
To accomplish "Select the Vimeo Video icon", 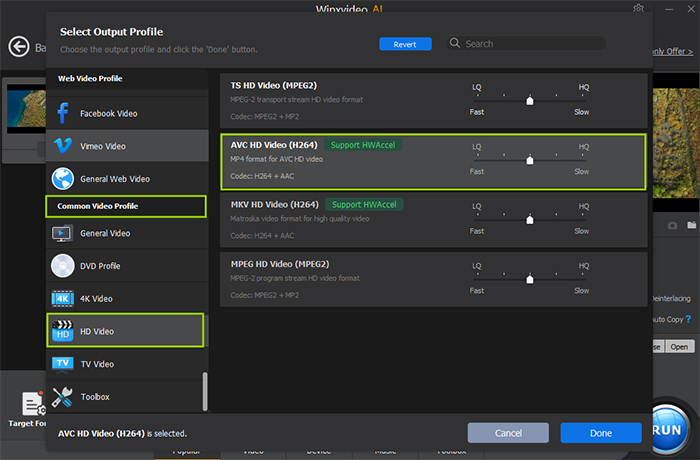I will click(x=62, y=146).
